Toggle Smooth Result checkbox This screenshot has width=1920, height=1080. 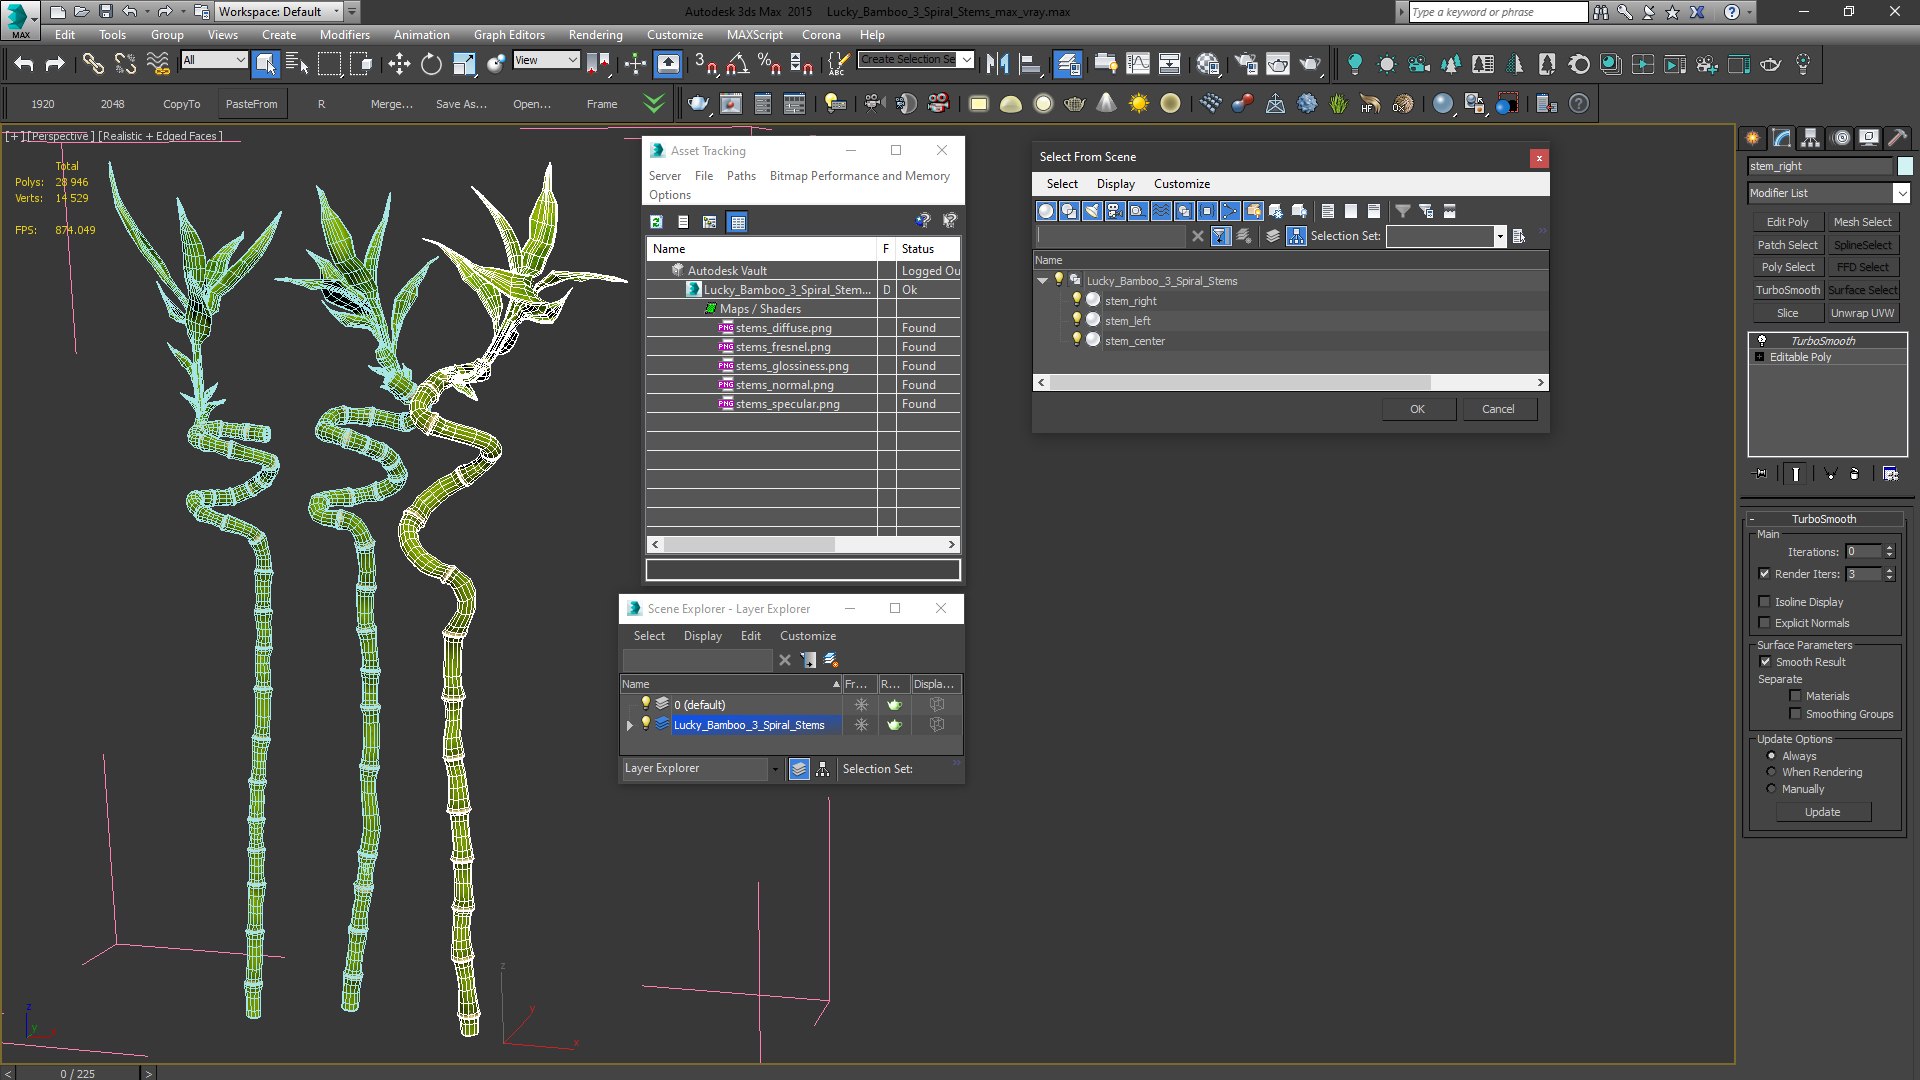(1765, 662)
